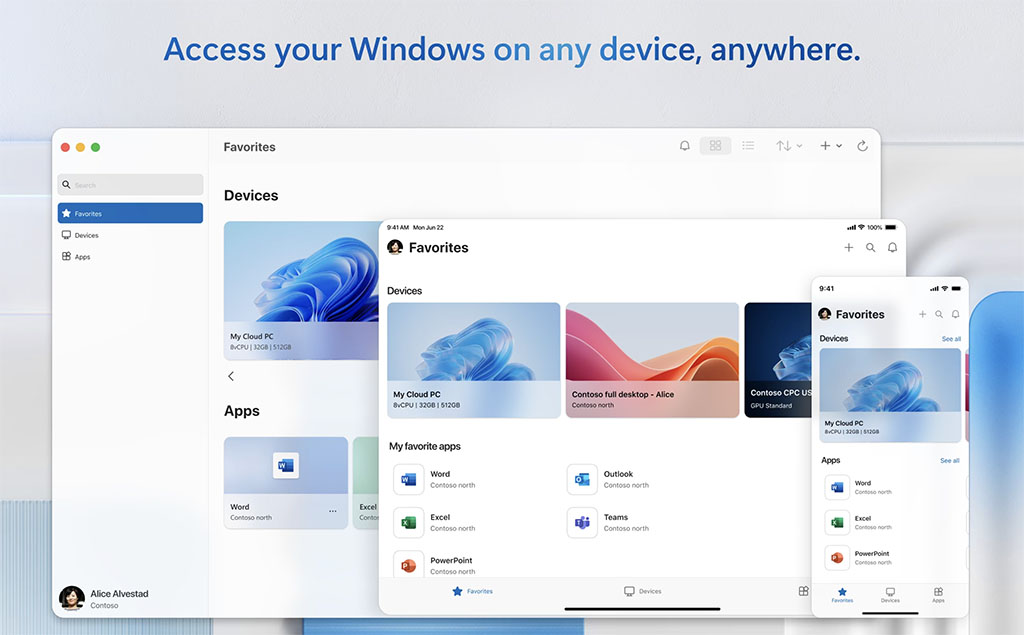Select Devices tab in phone bottom bar
Viewport: 1024px width, 635px height.
point(890,594)
